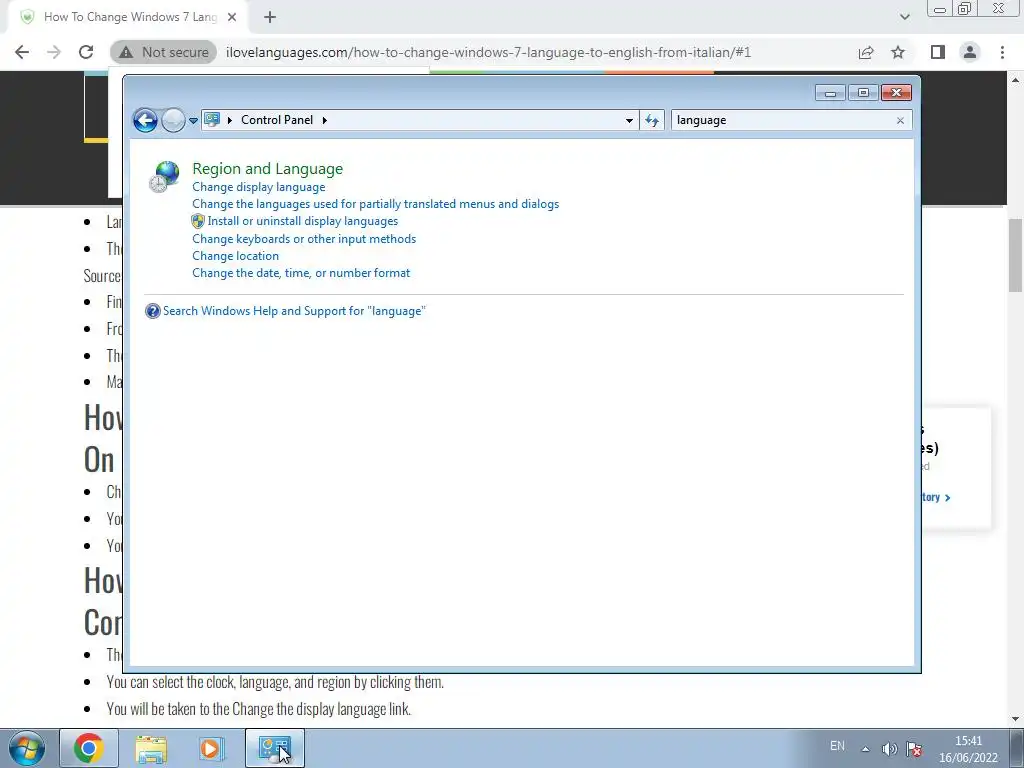Open Region and Language globe icon
This screenshot has width=1024, height=768.
(164, 177)
